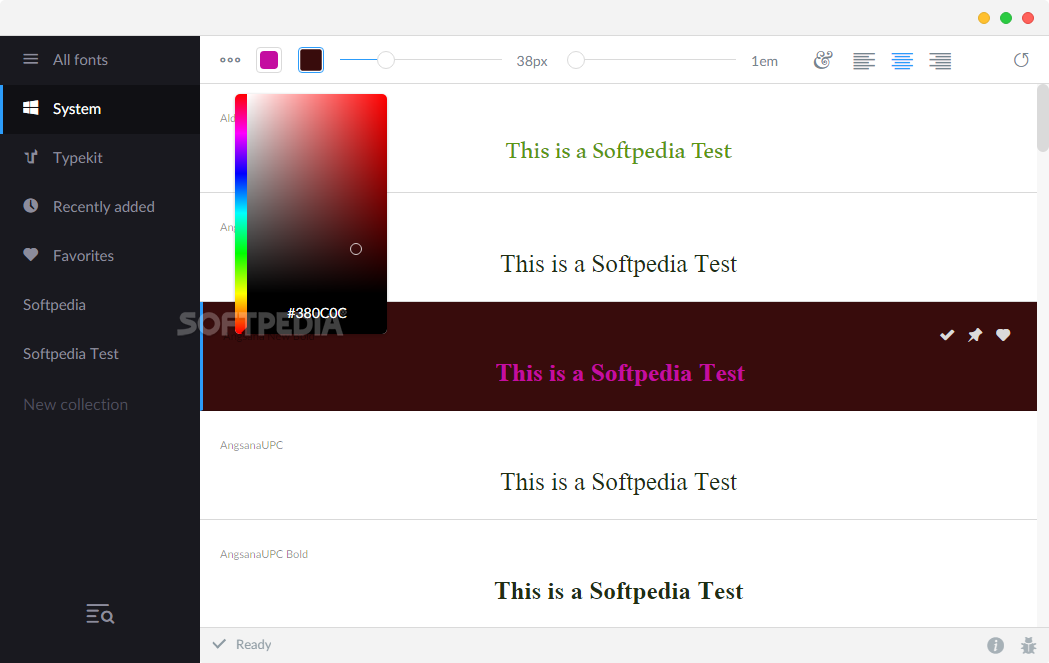
Task: Toggle the ligatures ampersand icon
Action: tap(823, 60)
